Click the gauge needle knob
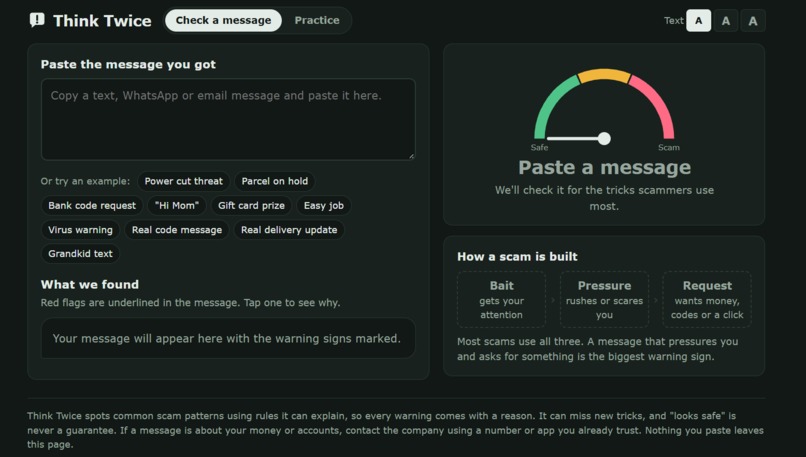 604,138
